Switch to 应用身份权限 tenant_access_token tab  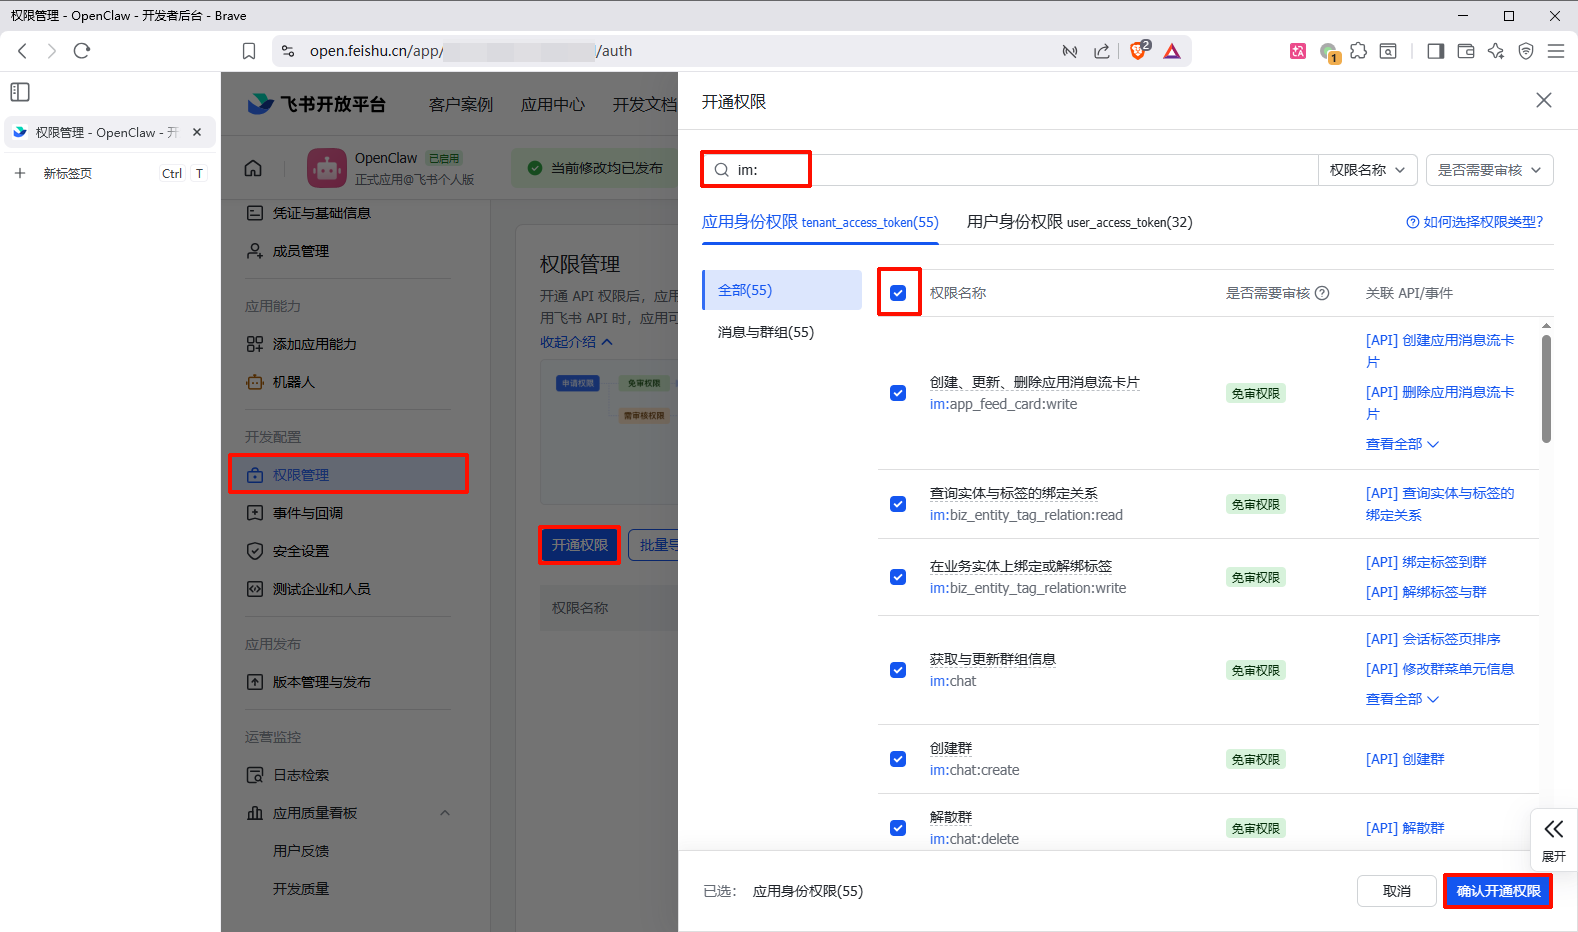820,222
